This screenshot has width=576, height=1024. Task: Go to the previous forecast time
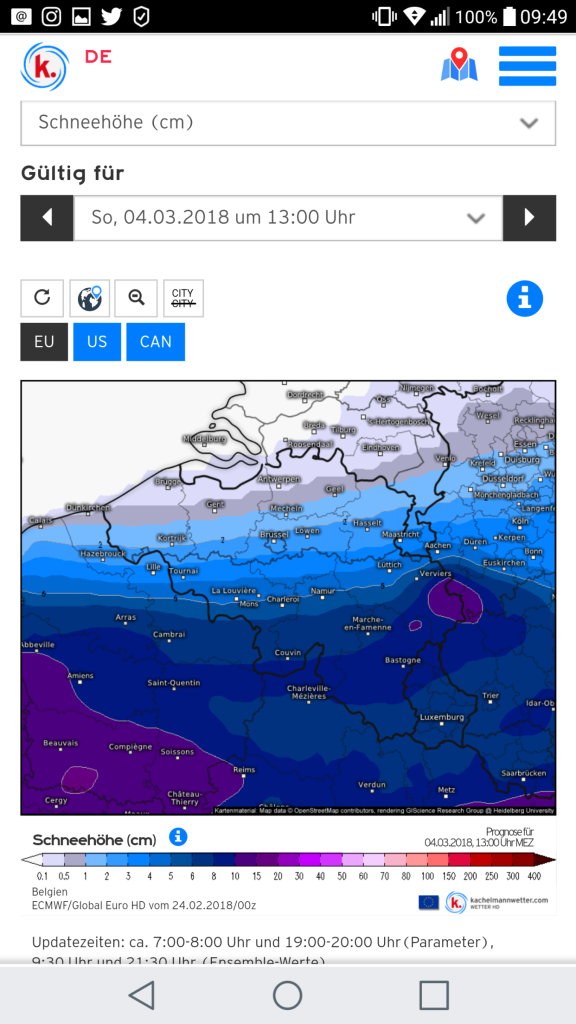tap(47, 217)
